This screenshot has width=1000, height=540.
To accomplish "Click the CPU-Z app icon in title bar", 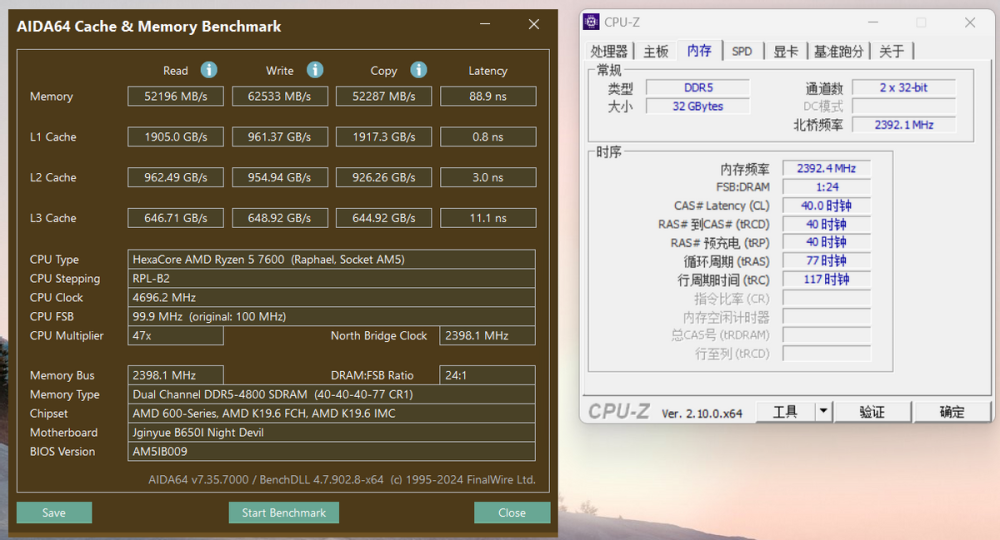I will pyautogui.click(x=591, y=22).
